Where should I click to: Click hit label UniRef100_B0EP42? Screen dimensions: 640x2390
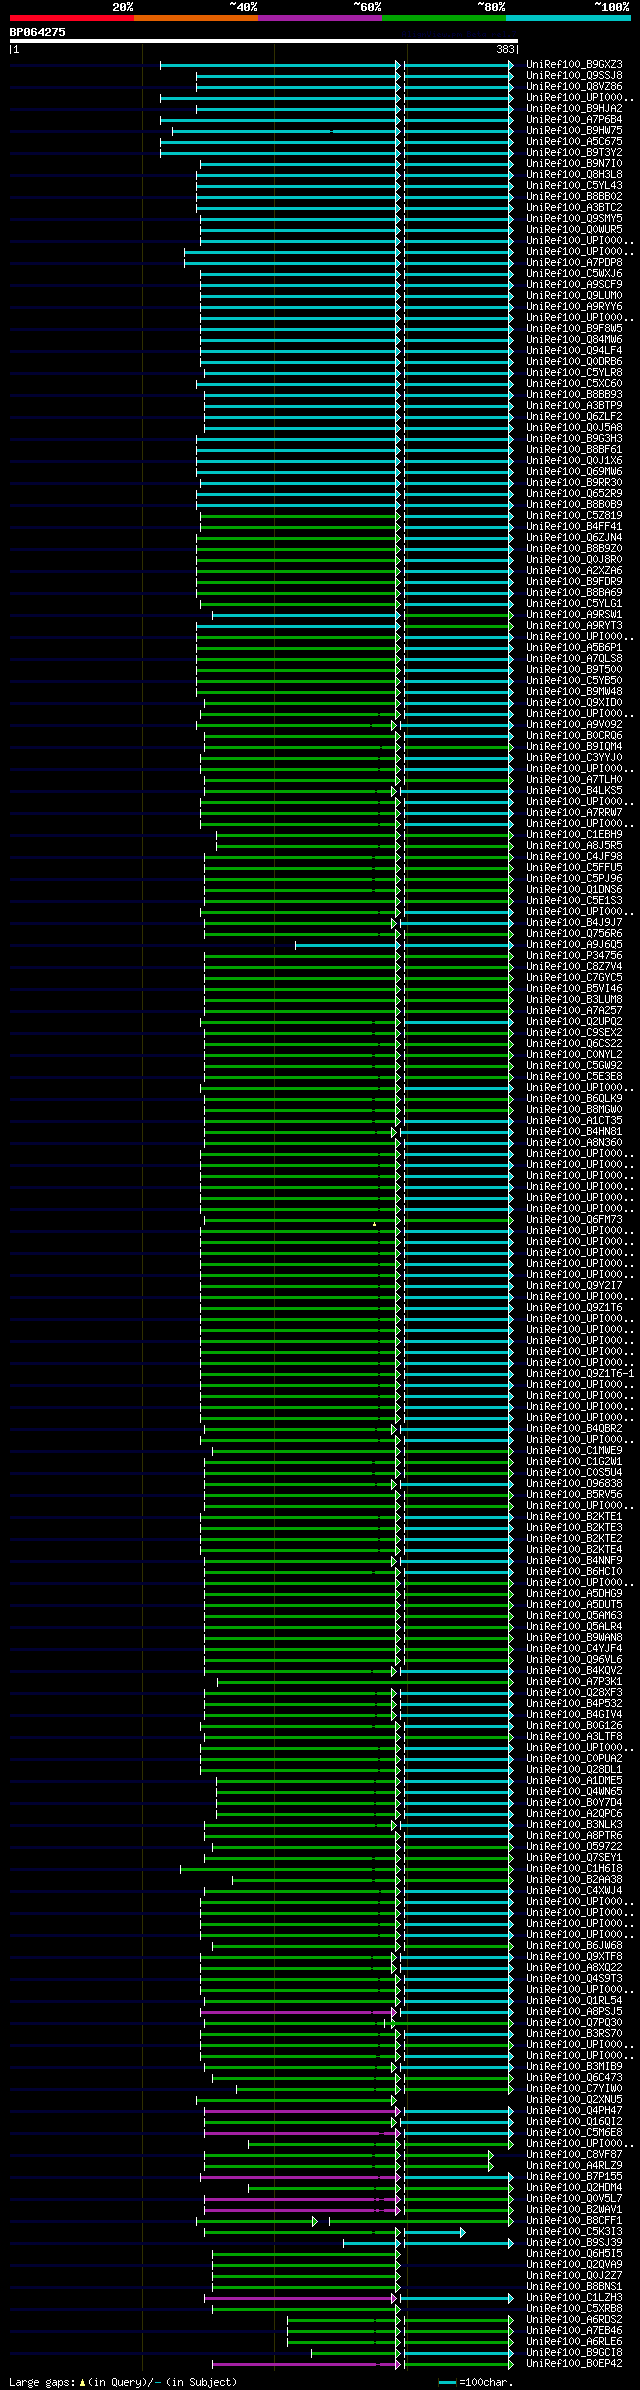click(x=574, y=2364)
